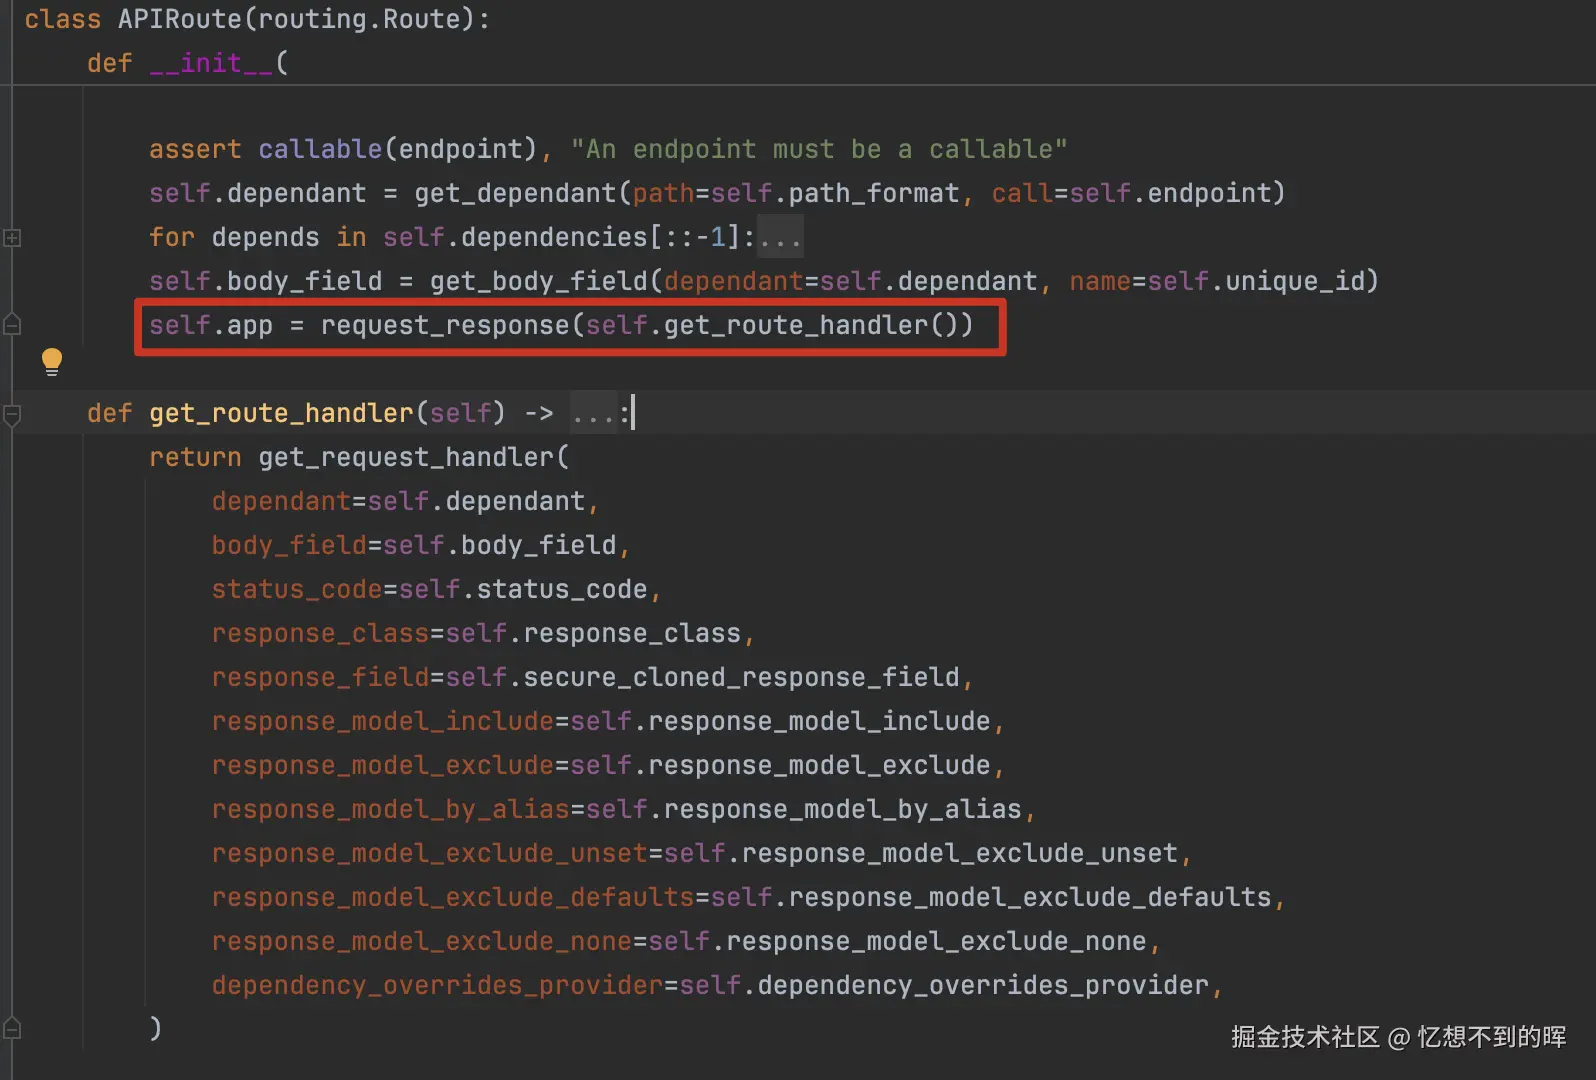Click fold-end marker beside the final closing parenthesis
The width and height of the screenshot is (1596, 1080).
pyautogui.click(x=12, y=1028)
